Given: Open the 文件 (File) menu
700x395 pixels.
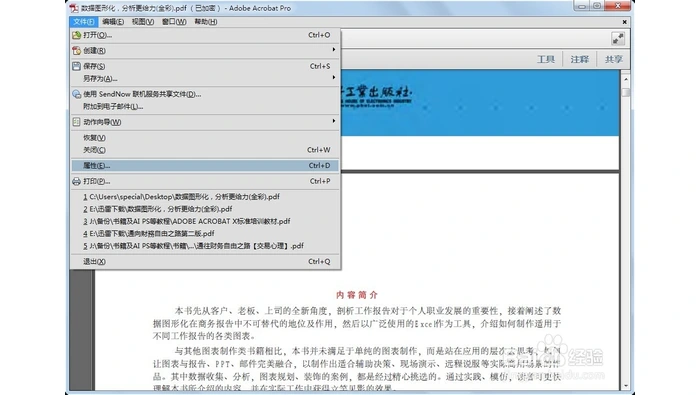Looking at the screenshot, I should pyautogui.click(x=83, y=21).
